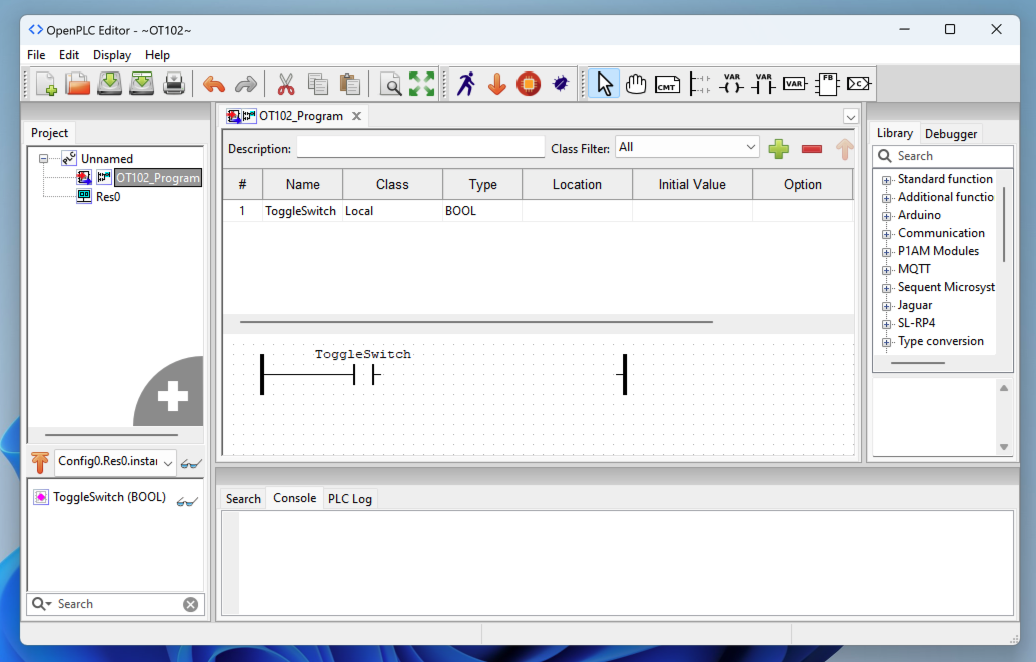Copy selection with the copy icon
The image size is (1036, 662).
click(x=318, y=84)
